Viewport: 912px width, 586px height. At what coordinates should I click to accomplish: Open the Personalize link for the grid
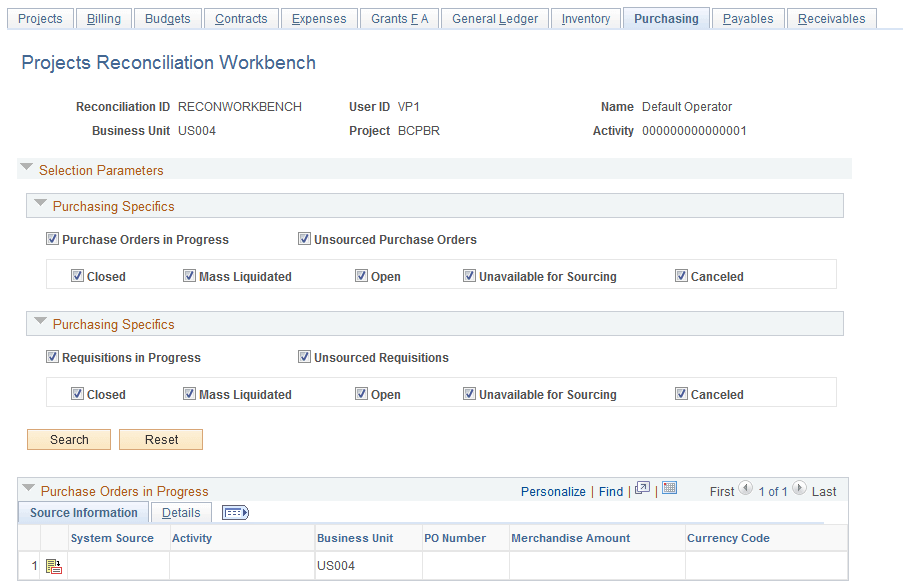coord(553,491)
